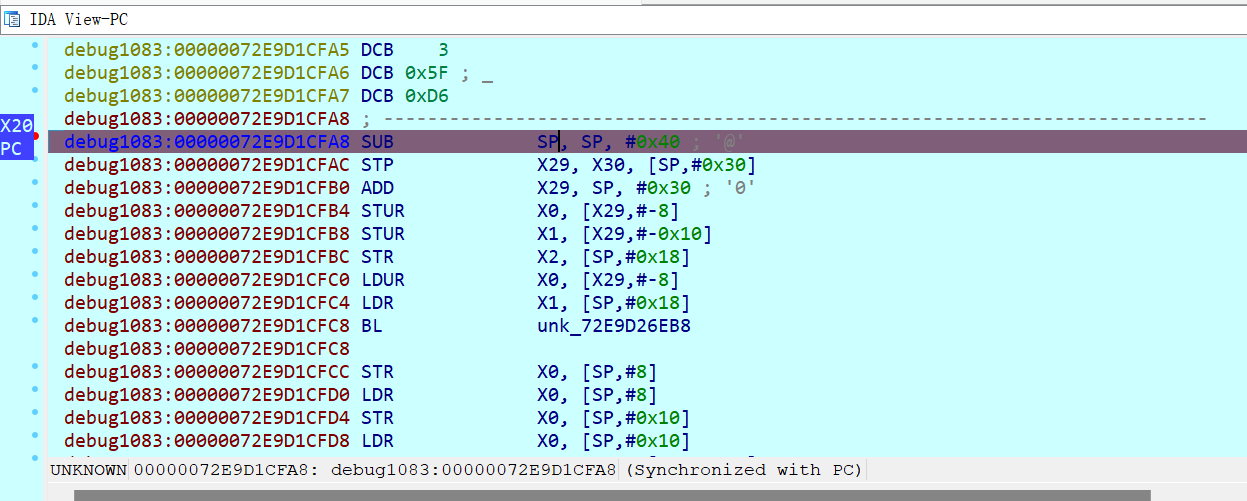
Task: Click the IDA View-PC panel icon
Action: [x=12, y=19]
